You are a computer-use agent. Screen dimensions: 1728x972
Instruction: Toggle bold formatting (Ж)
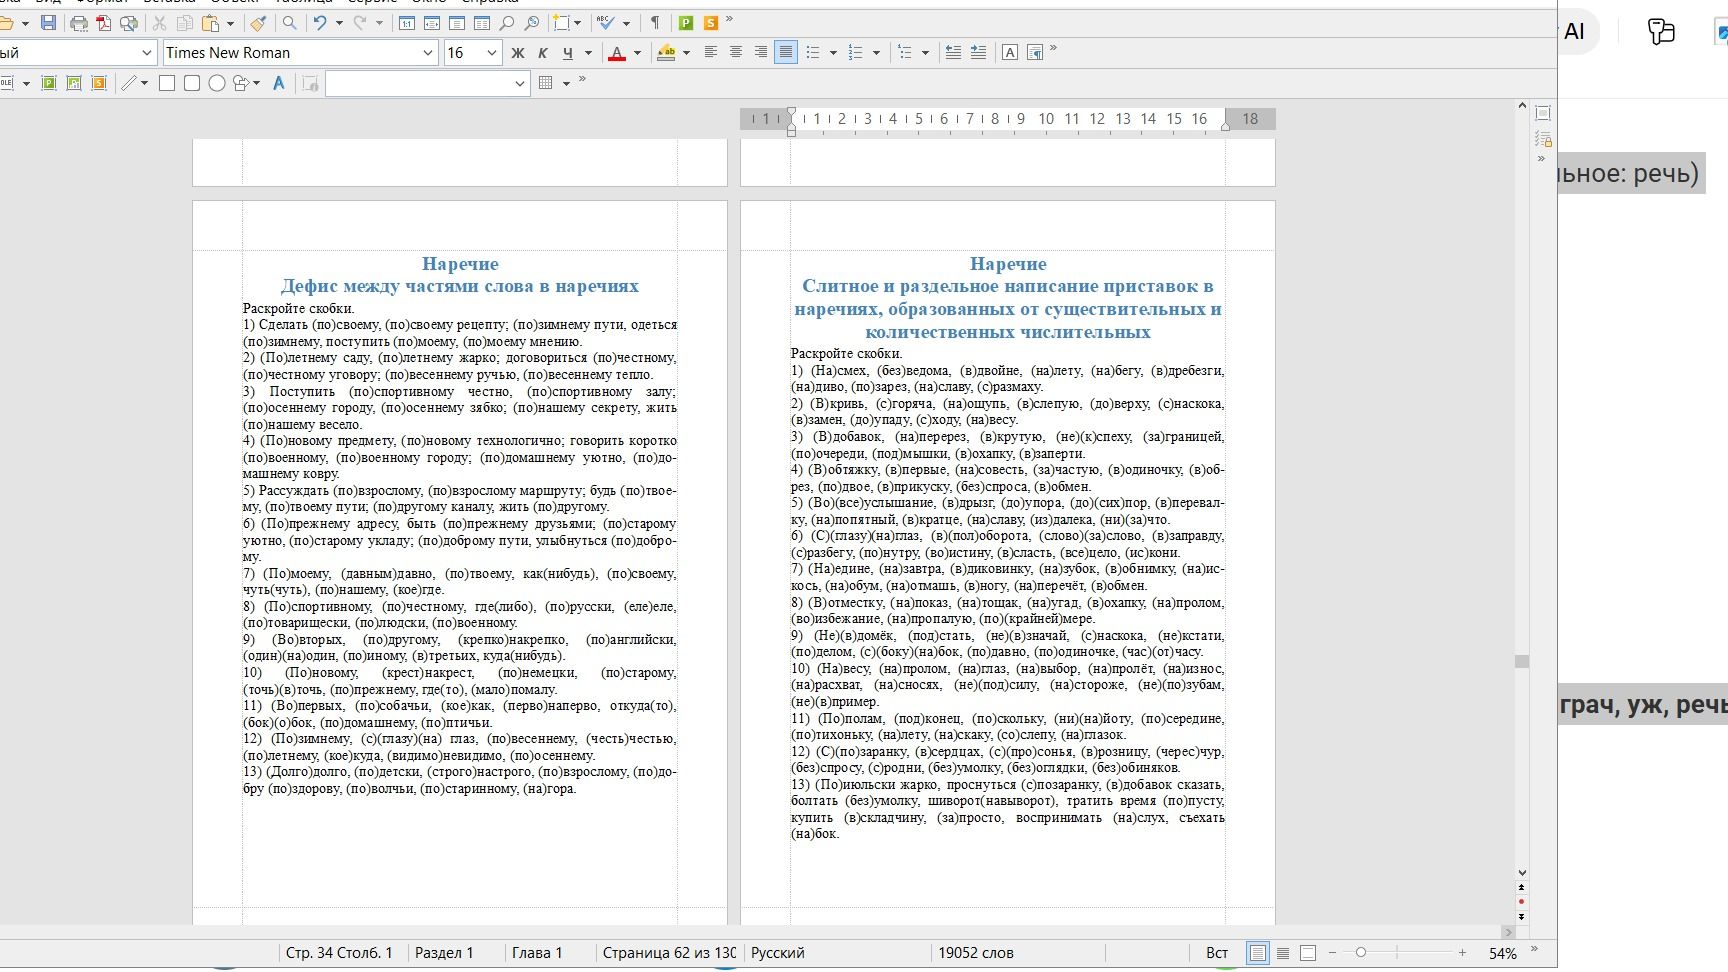point(518,52)
